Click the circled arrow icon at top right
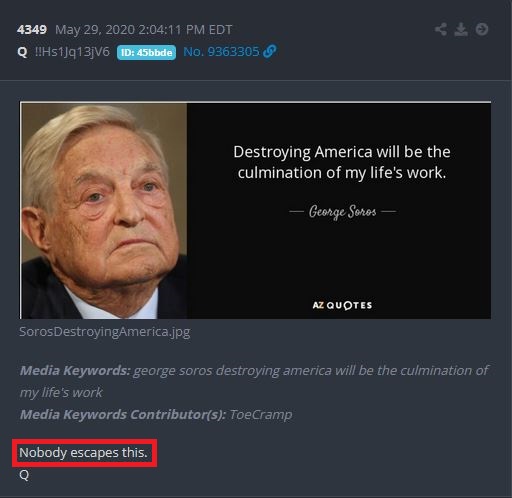This screenshot has height=498, width=512. 482,29
